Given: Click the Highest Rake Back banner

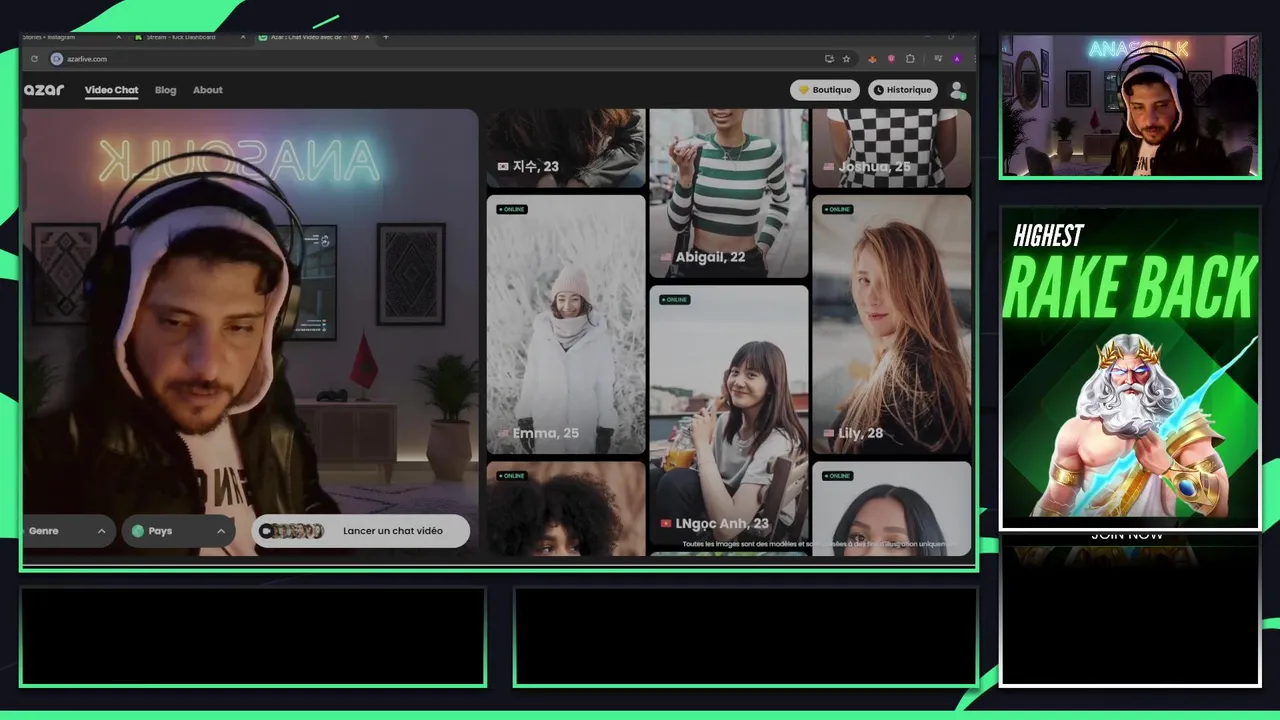Looking at the screenshot, I should pyautogui.click(x=1130, y=368).
